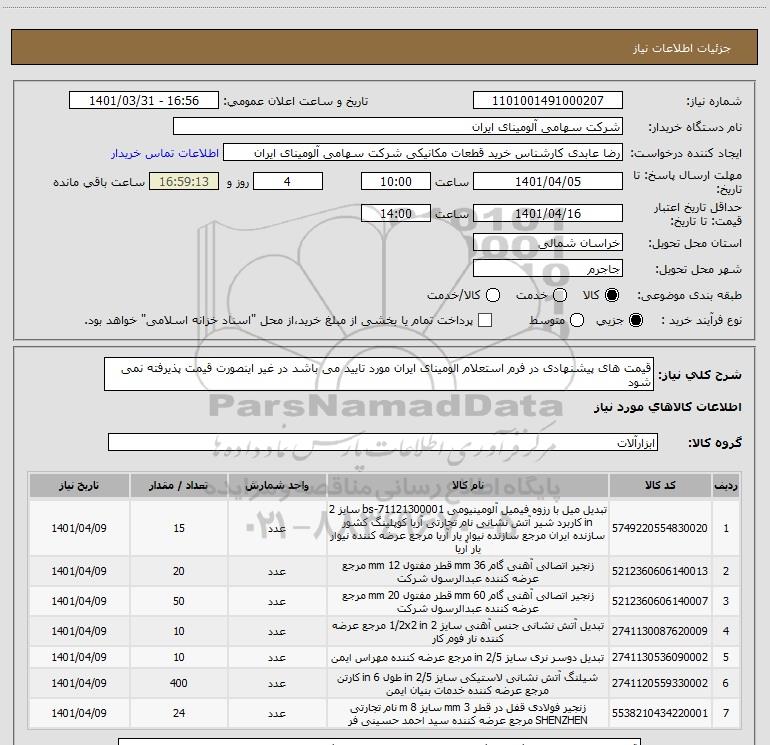Click the buyer name field شرکت سهامی آلومینای ایران

tap(398, 127)
